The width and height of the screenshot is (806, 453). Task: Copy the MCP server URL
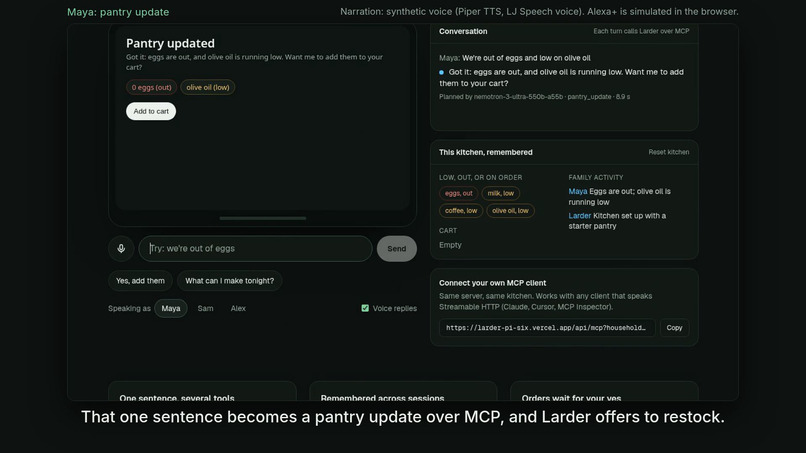coord(674,328)
